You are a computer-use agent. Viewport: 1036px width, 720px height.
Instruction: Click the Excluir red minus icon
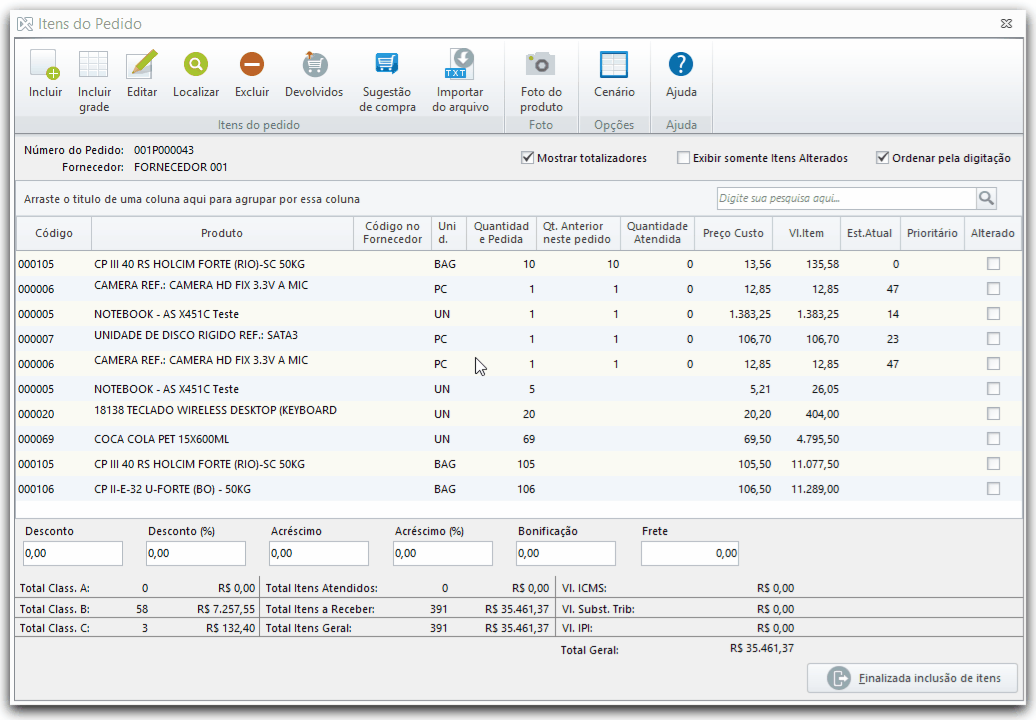tap(252, 65)
